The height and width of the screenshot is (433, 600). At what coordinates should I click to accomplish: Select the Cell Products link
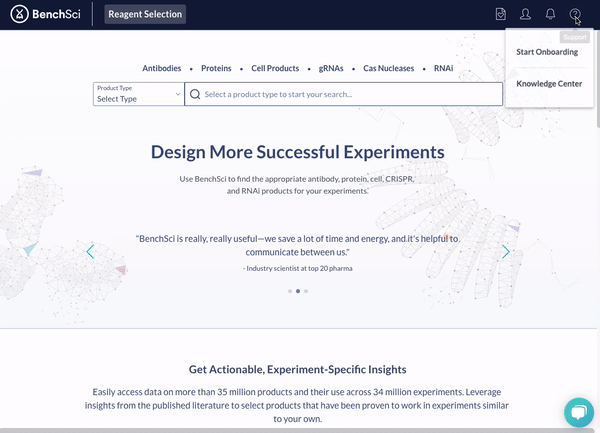tap(275, 68)
